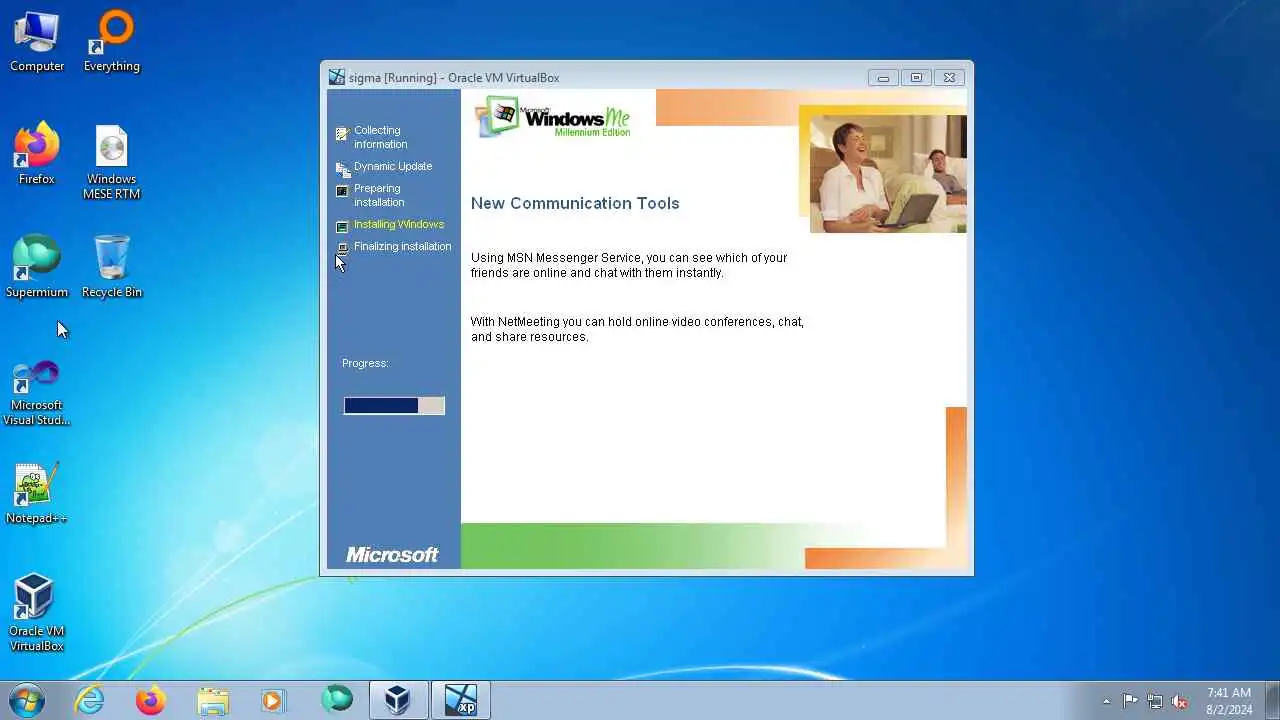Open the clock showing 7:41 AM
Screen dimensions: 1280x720
point(1229,700)
